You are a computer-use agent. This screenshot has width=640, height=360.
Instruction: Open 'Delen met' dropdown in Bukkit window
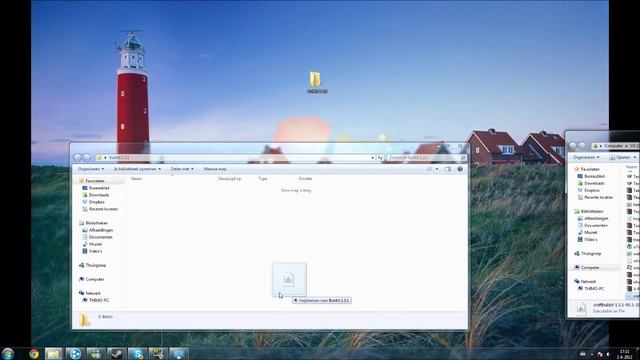pos(182,169)
